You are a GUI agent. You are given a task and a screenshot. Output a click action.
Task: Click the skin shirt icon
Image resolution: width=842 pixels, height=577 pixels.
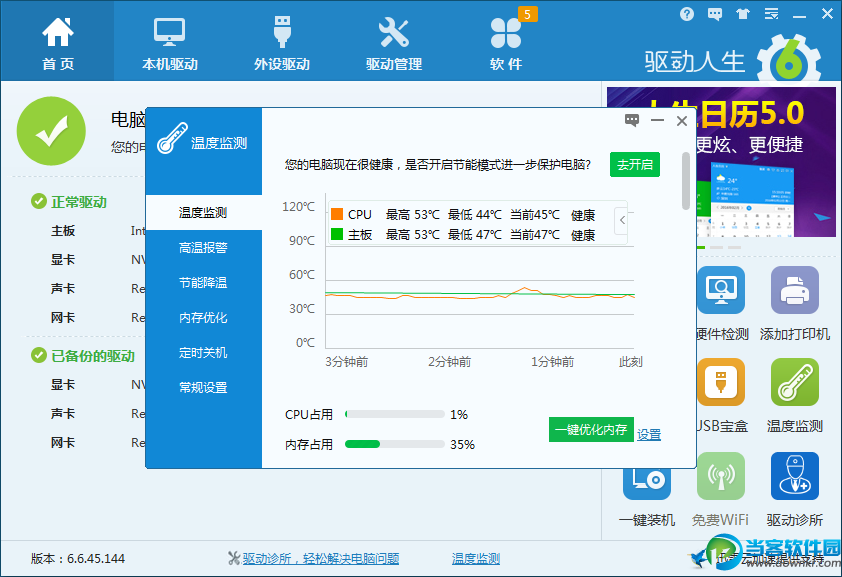coord(743,14)
